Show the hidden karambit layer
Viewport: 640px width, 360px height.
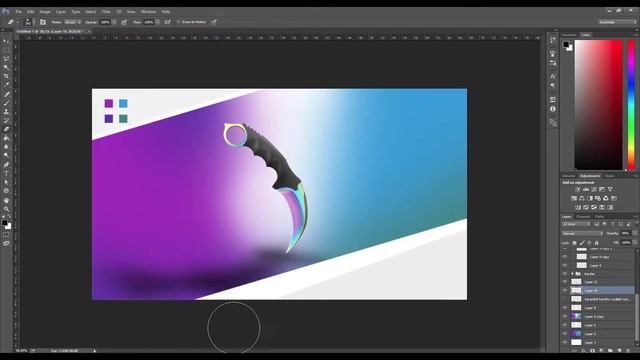click(x=565, y=299)
